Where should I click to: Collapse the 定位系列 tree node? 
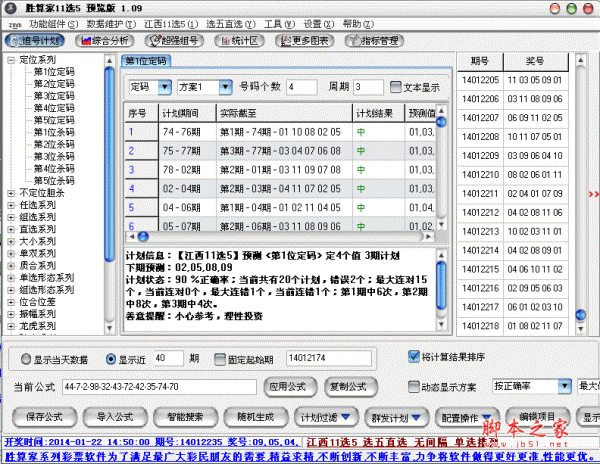point(11,60)
